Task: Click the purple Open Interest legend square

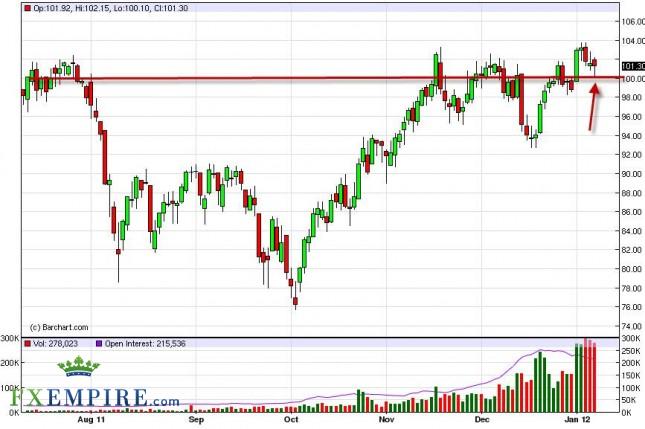Action: click(x=99, y=343)
